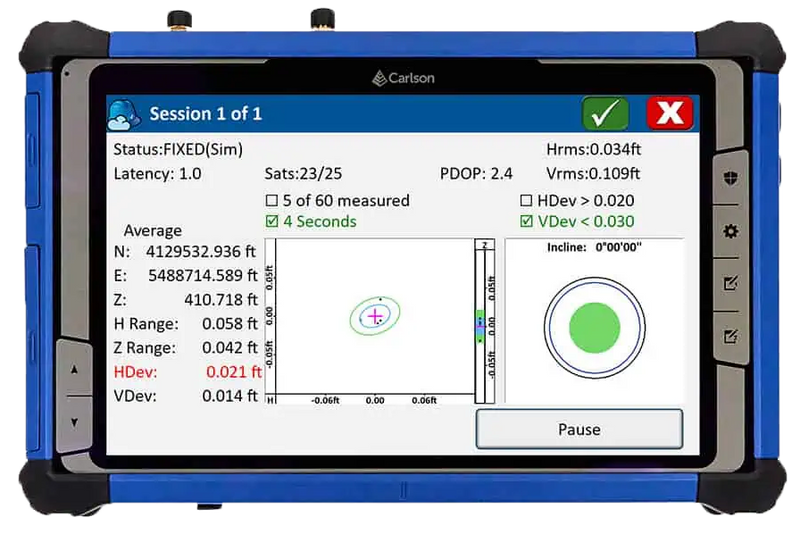Click 'Session 1 of 1' title
The height and width of the screenshot is (534, 800).
point(206,114)
